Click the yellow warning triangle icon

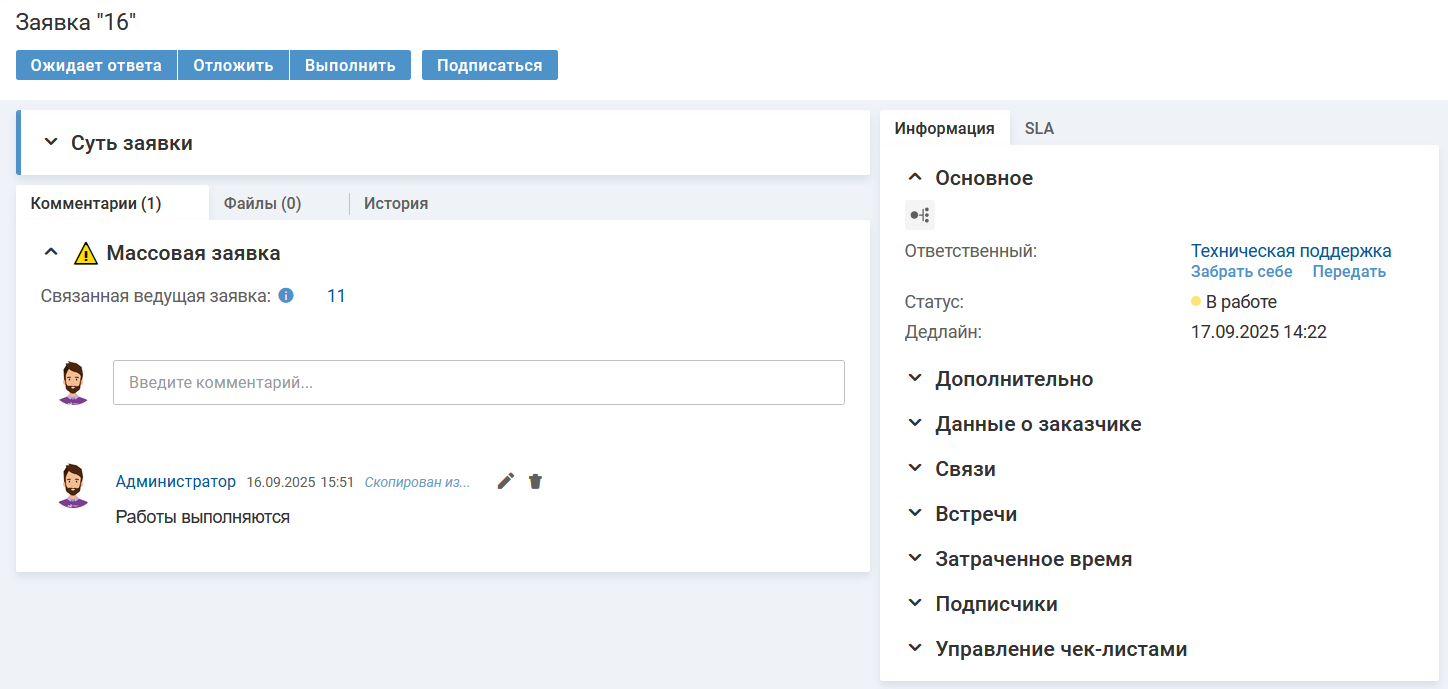[86, 253]
